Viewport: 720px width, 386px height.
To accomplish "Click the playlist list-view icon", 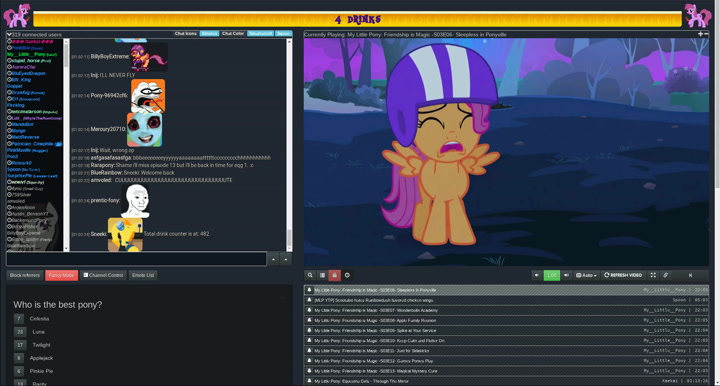I will (x=322, y=275).
